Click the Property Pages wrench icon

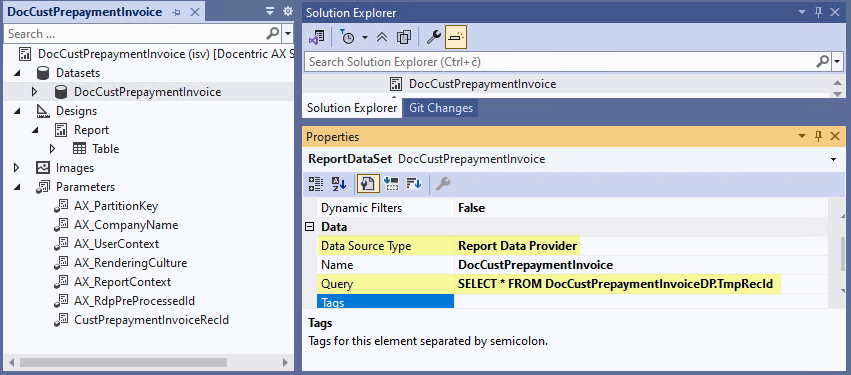click(443, 184)
